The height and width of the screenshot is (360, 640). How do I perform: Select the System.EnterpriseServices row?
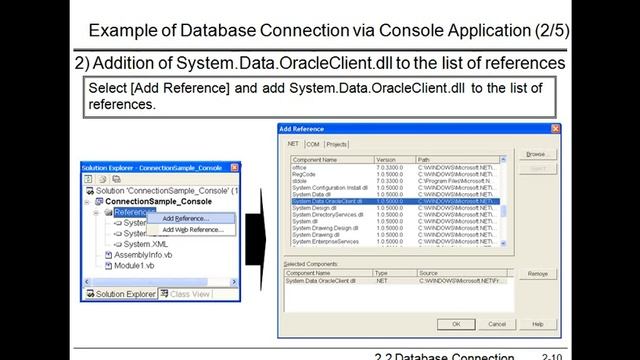pyautogui.click(x=396, y=242)
